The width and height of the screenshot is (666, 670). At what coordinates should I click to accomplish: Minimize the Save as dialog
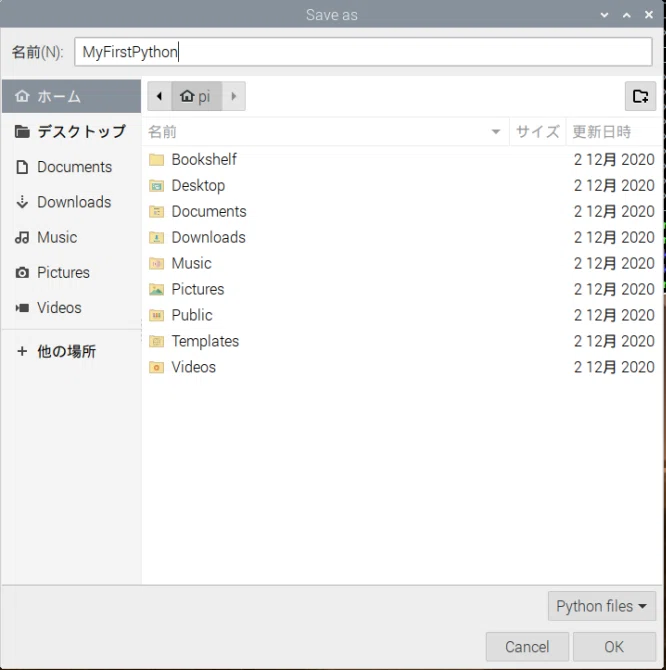(604, 15)
